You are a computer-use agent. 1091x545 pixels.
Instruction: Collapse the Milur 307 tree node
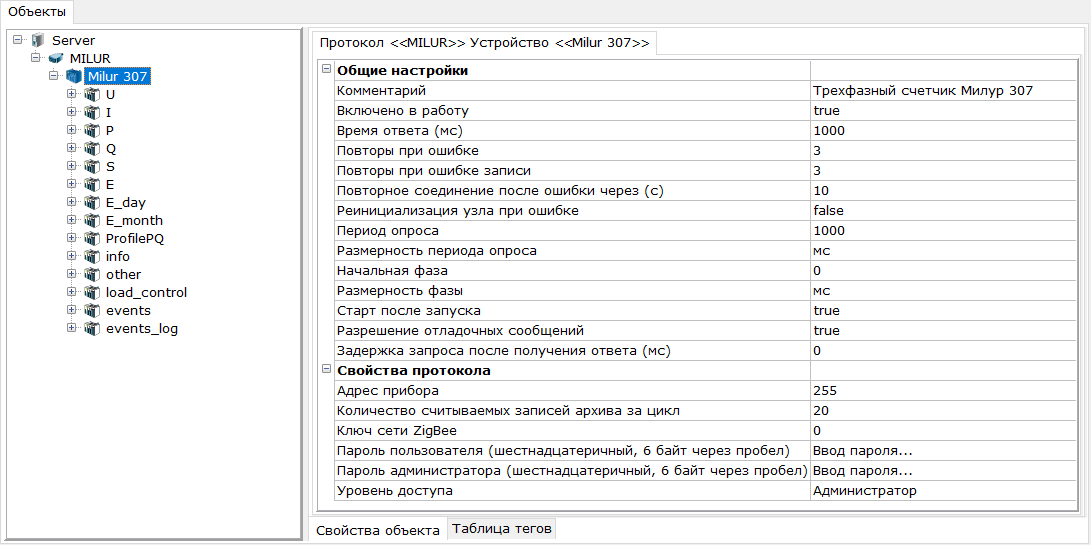coord(54,76)
